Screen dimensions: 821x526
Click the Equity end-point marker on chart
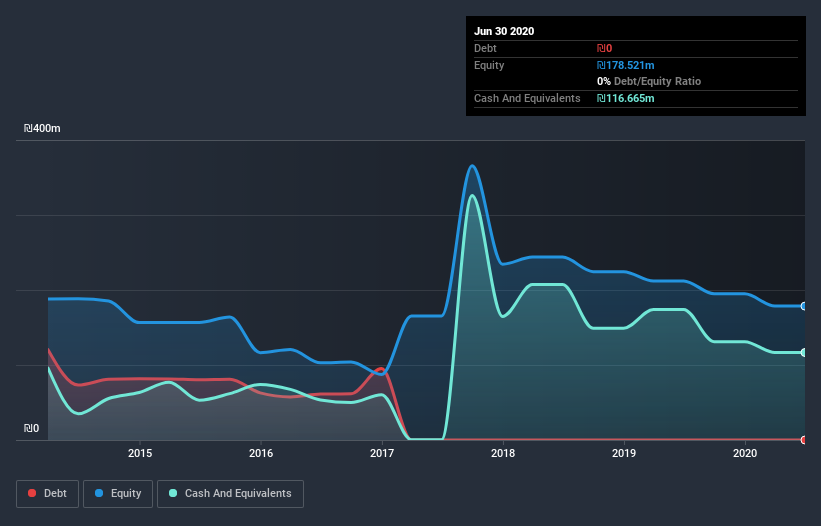click(804, 306)
